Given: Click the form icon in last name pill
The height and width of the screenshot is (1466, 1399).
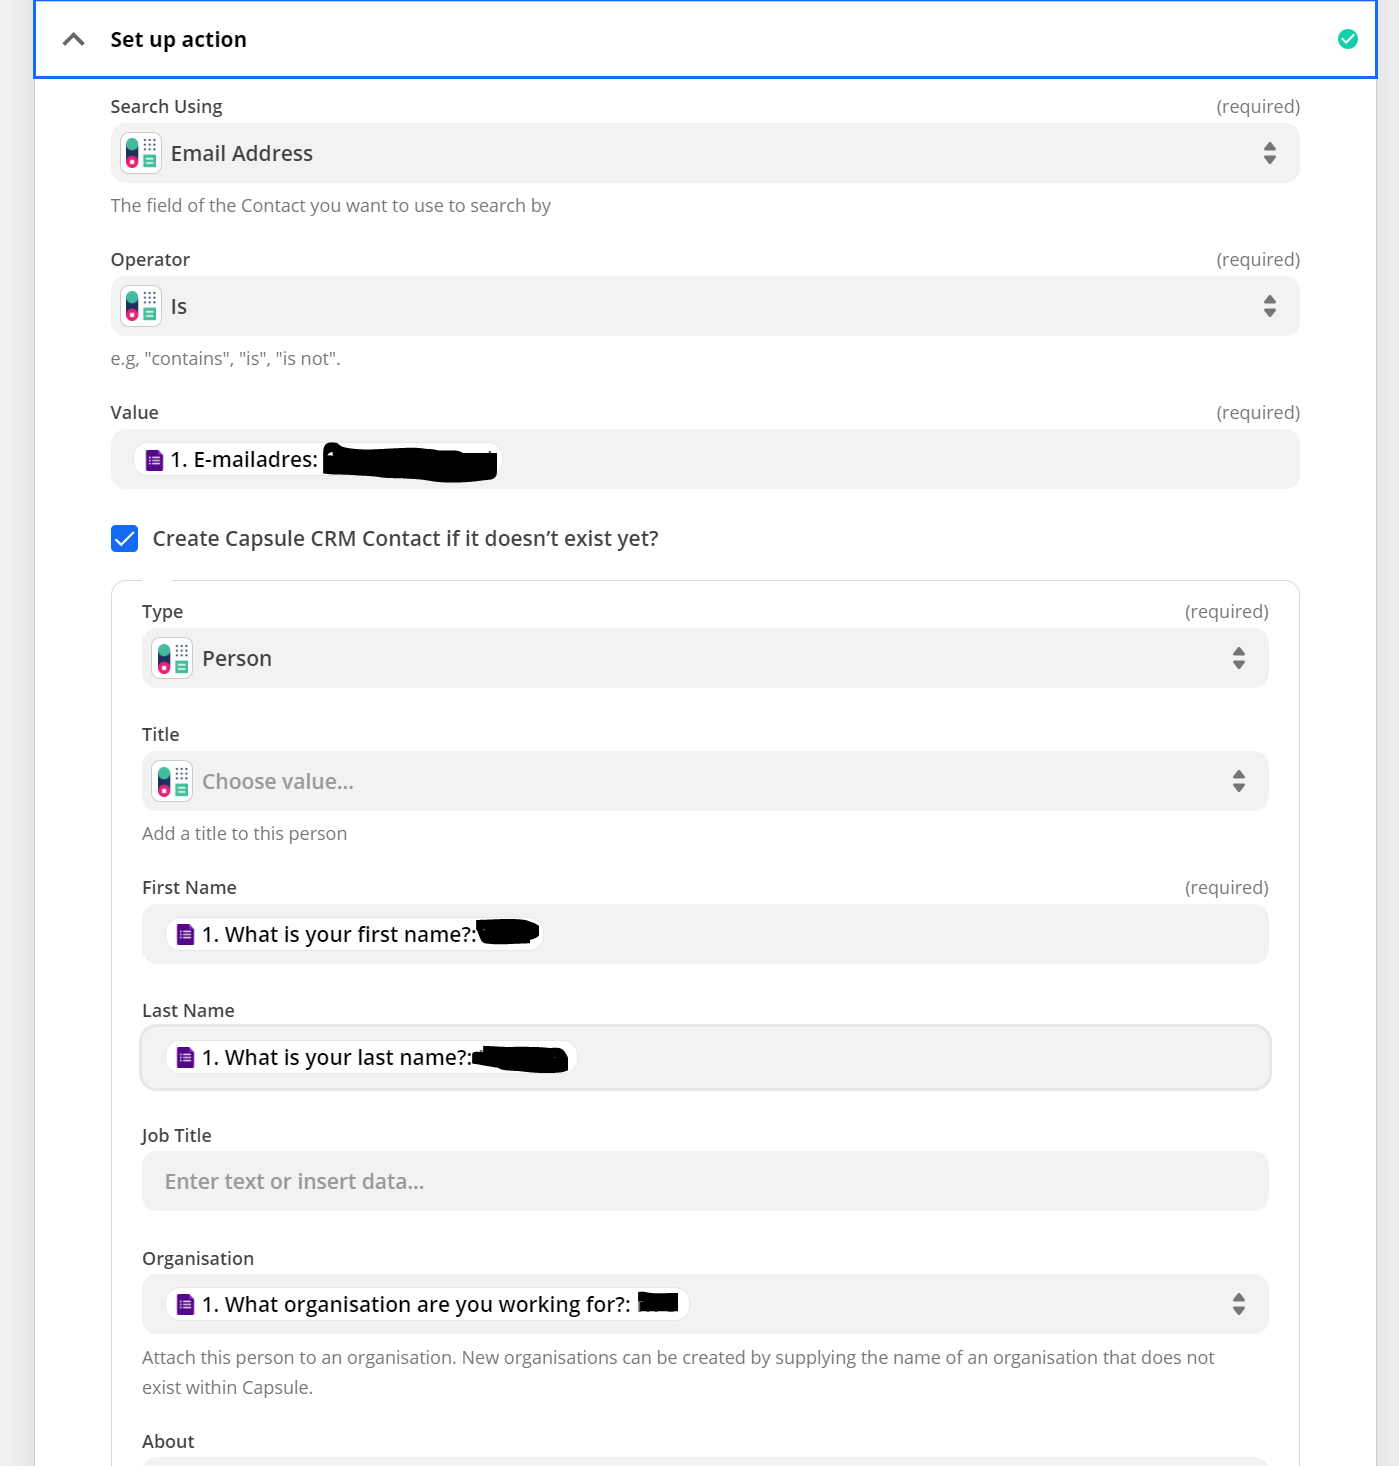Looking at the screenshot, I should tap(185, 1058).
